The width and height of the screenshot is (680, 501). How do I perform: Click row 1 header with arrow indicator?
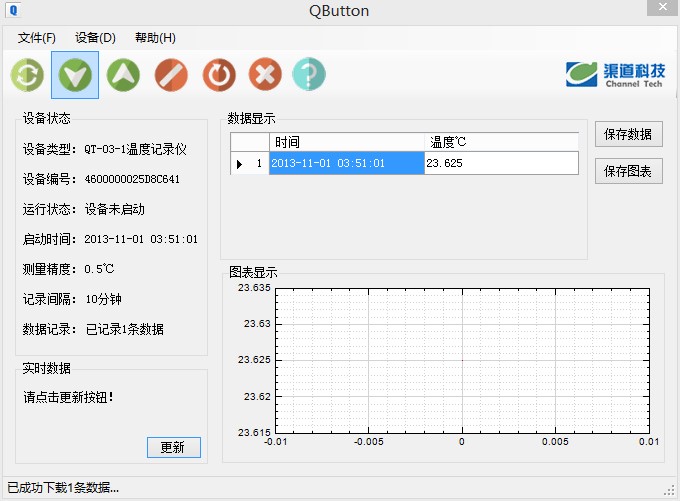(249, 163)
